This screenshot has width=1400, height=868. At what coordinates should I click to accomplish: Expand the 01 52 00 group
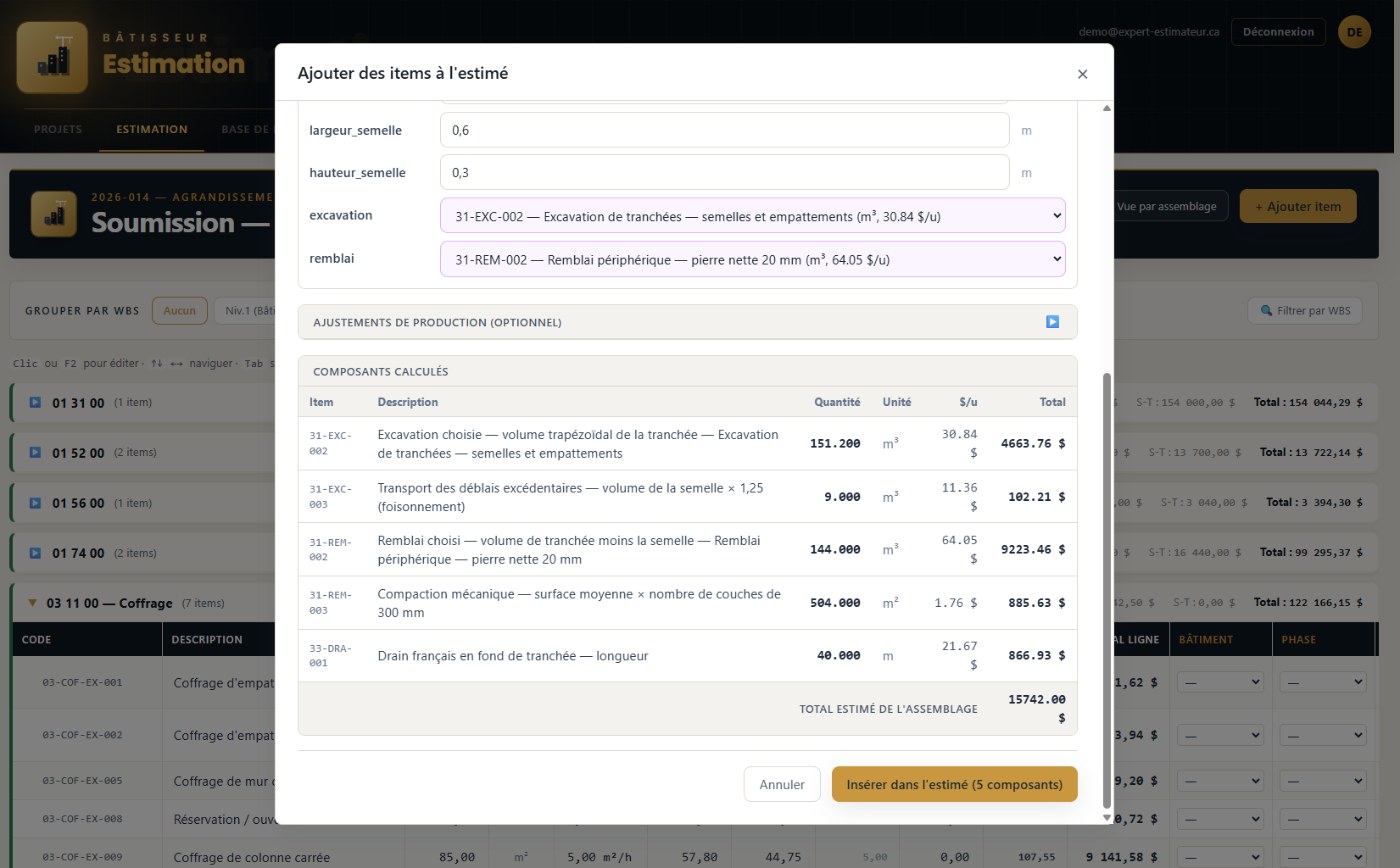coord(35,452)
